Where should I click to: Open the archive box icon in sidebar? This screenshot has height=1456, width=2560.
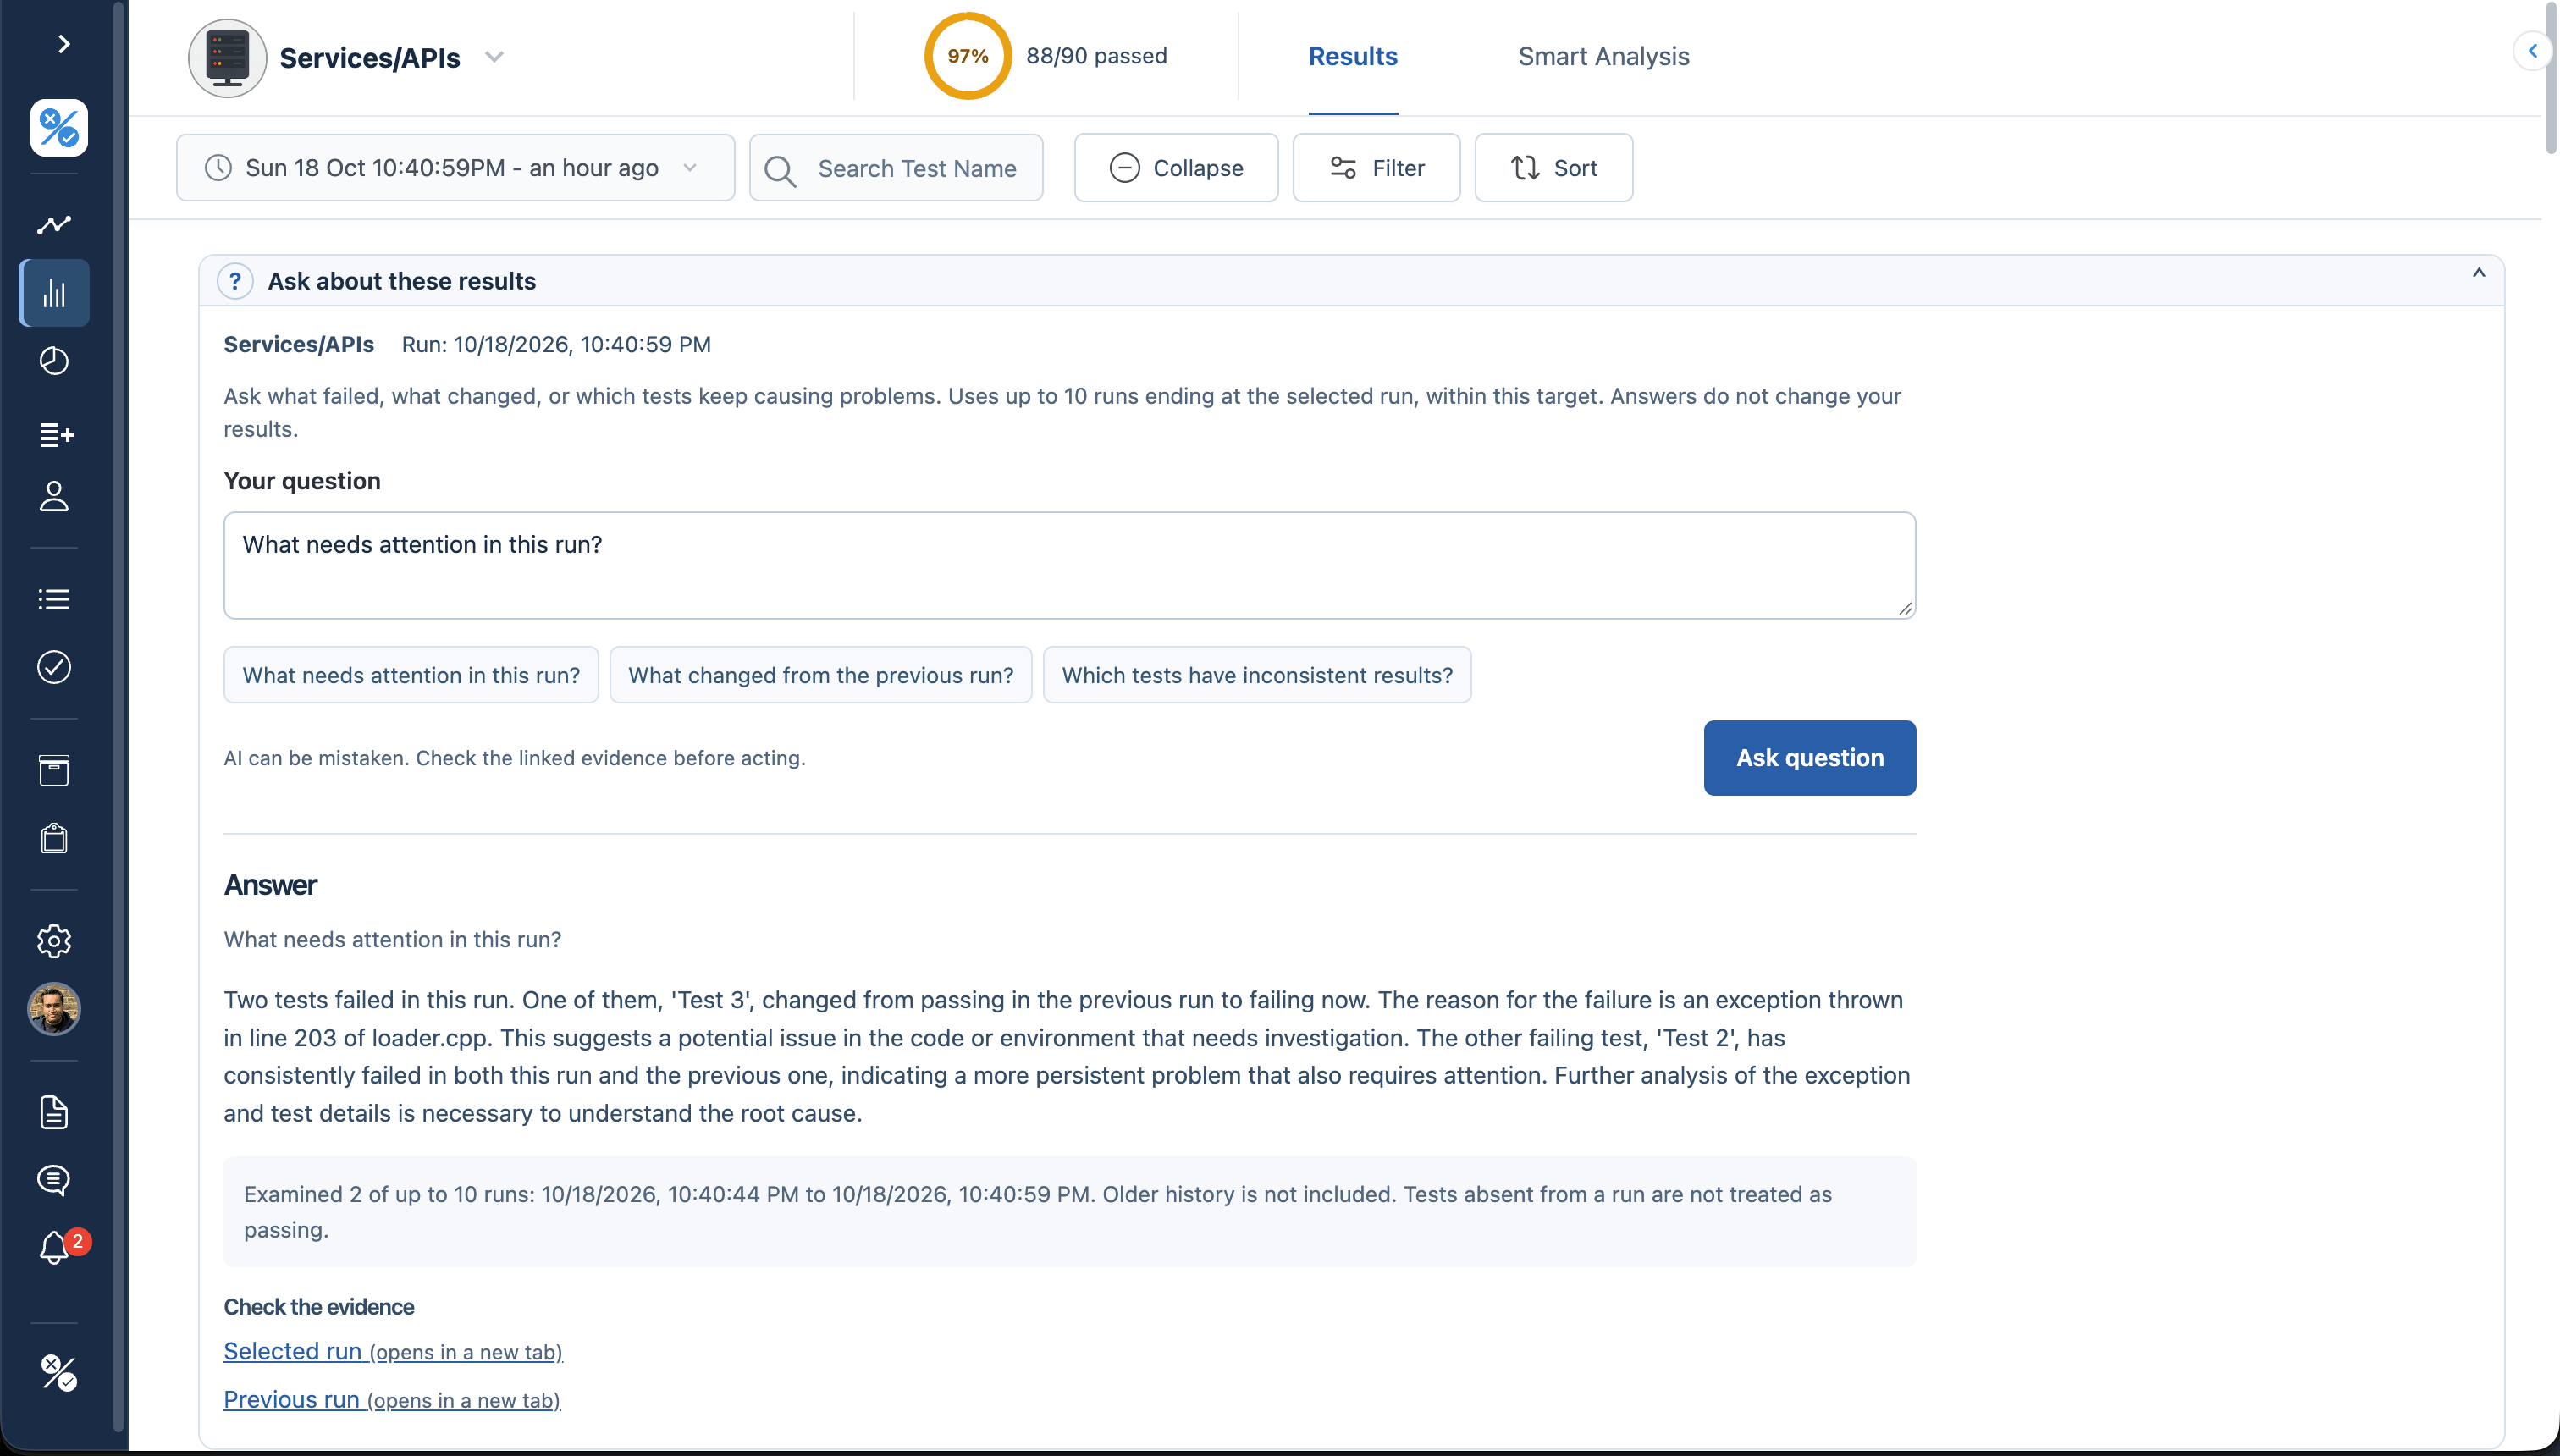[54, 770]
